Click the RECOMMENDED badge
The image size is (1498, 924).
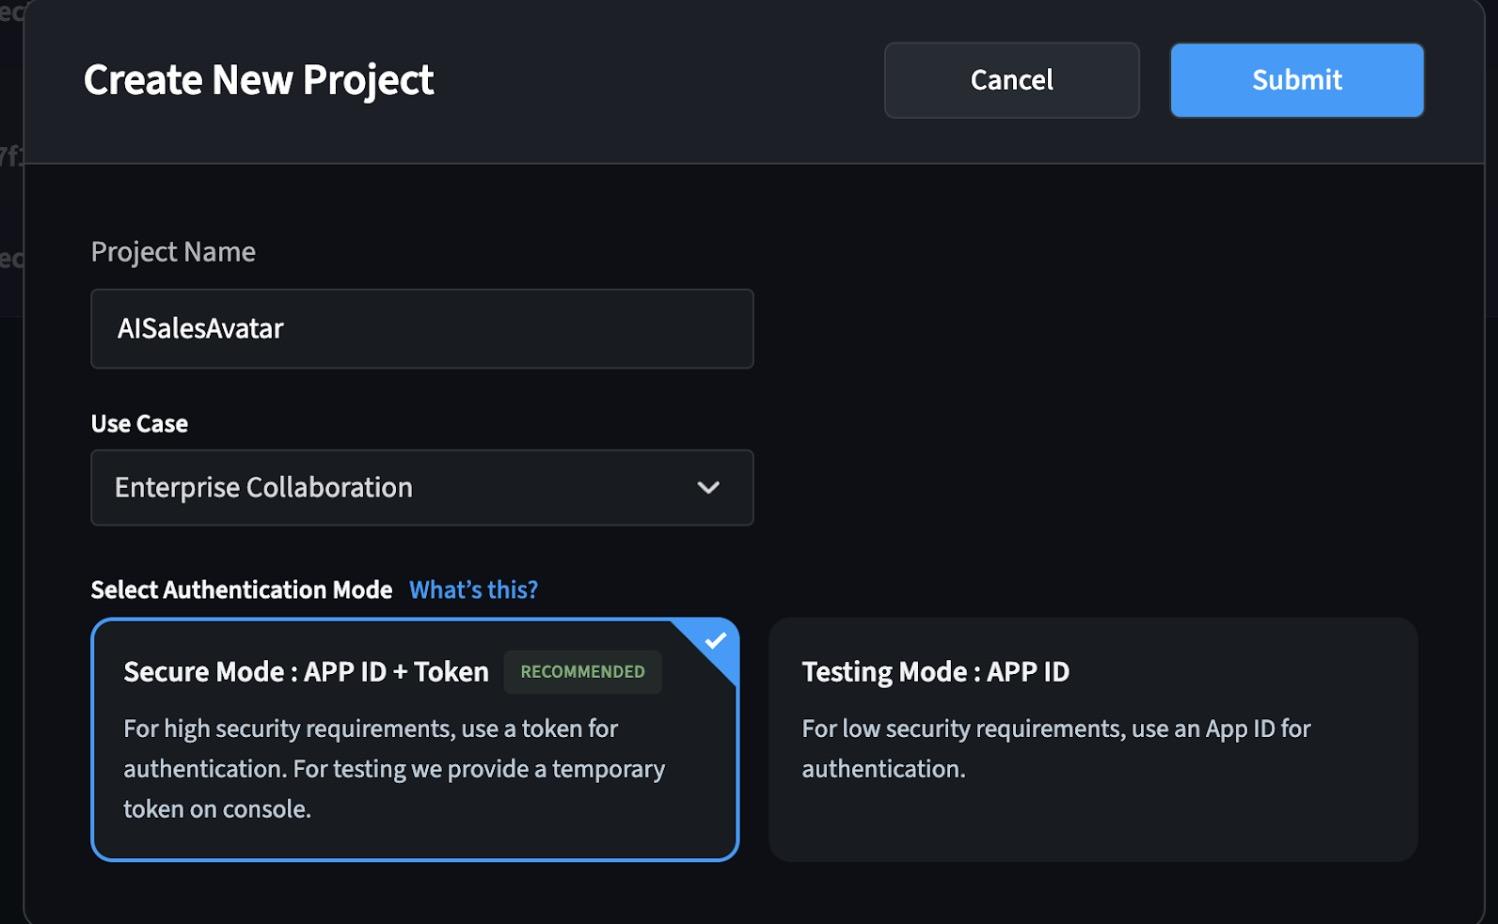582,672
